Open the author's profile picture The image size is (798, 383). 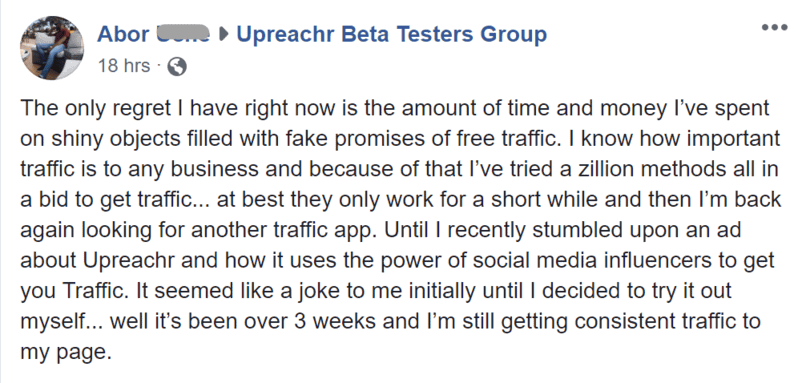click(52, 48)
